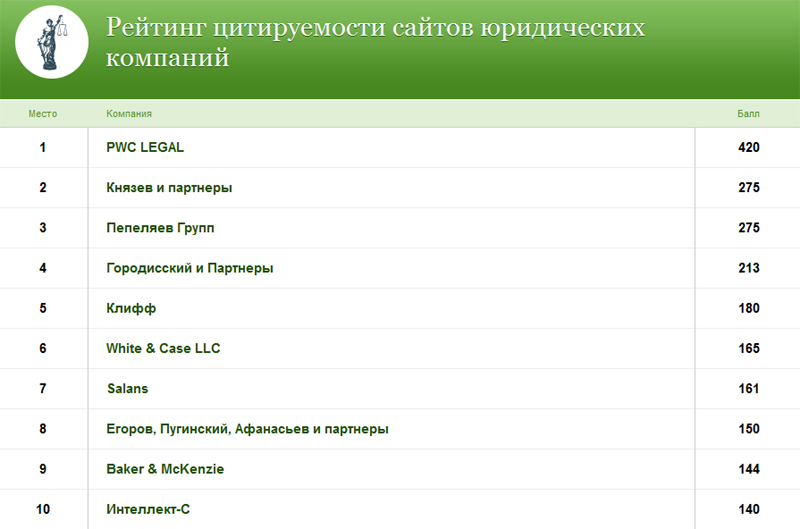The width and height of the screenshot is (800, 529).
Task: Open the 'Городисский и Партнеры' company link
Action: (190, 268)
